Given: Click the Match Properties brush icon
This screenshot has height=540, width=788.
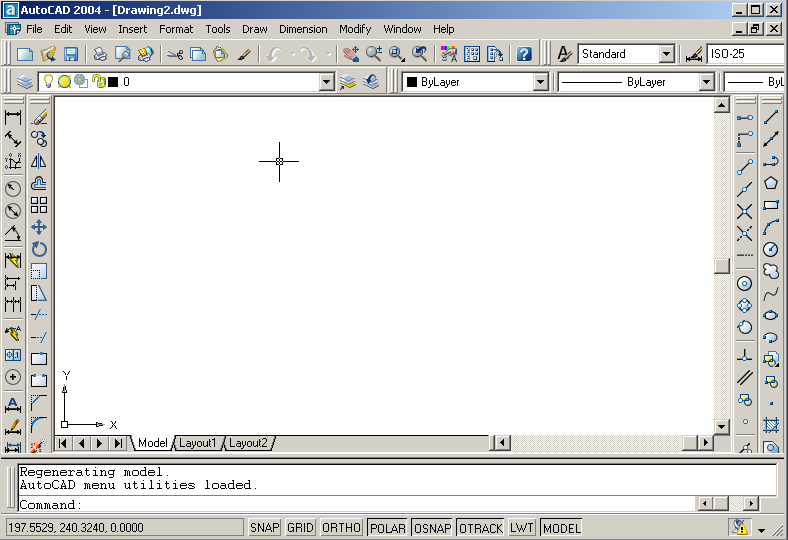Looking at the screenshot, I should pyautogui.click(x=244, y=54).
